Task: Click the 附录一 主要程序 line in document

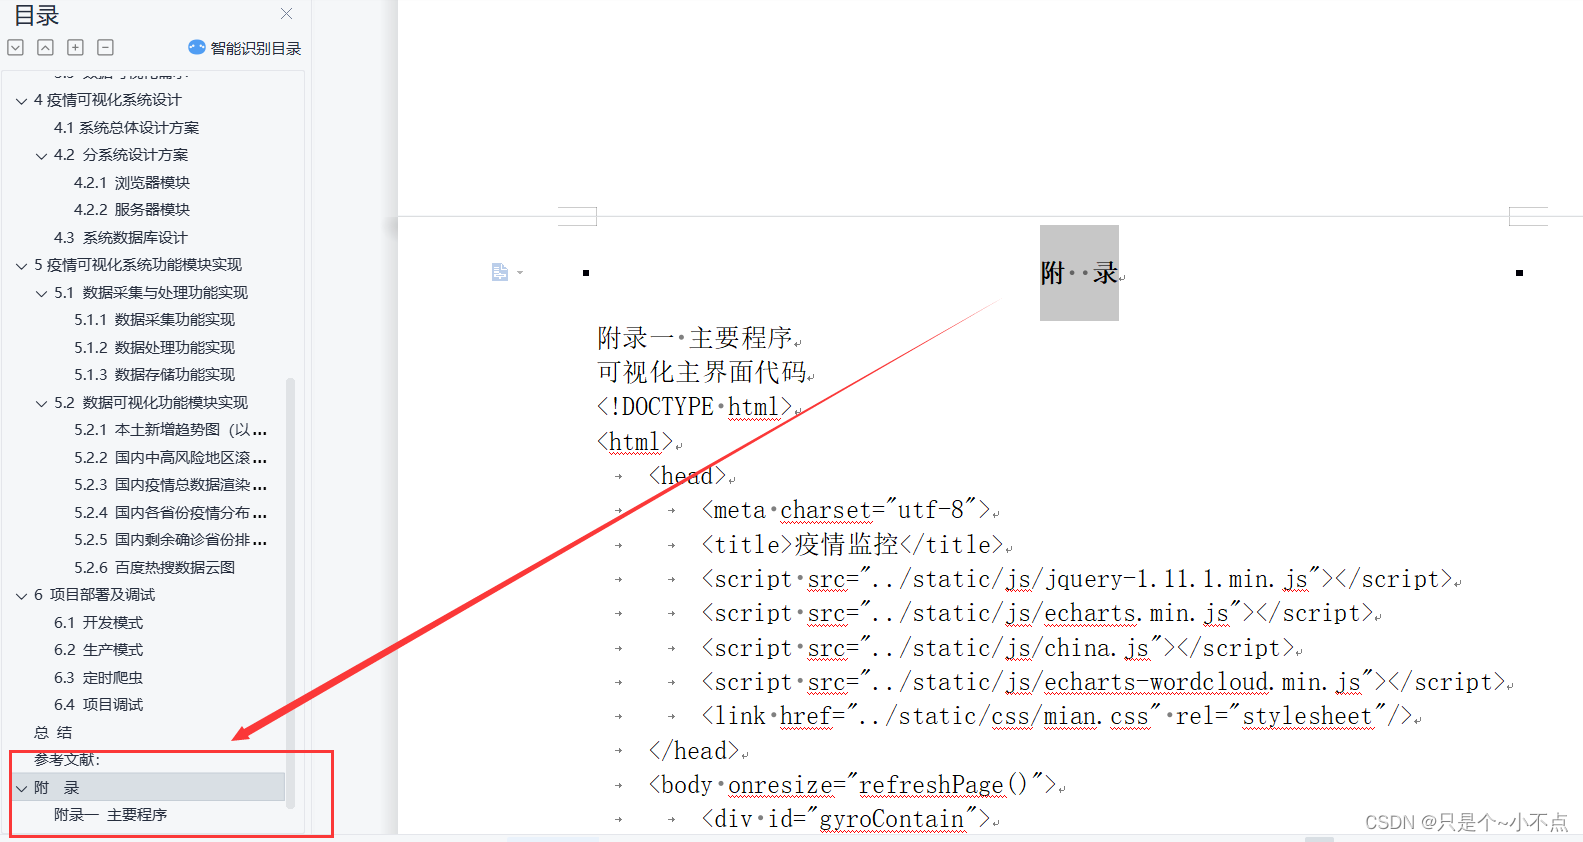Action: [x=696, y=338]
